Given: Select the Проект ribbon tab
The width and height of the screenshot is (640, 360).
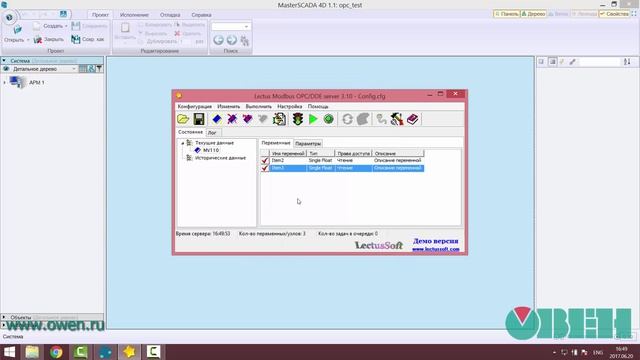Looking at the screenshot, I should [x=100, y=15].
